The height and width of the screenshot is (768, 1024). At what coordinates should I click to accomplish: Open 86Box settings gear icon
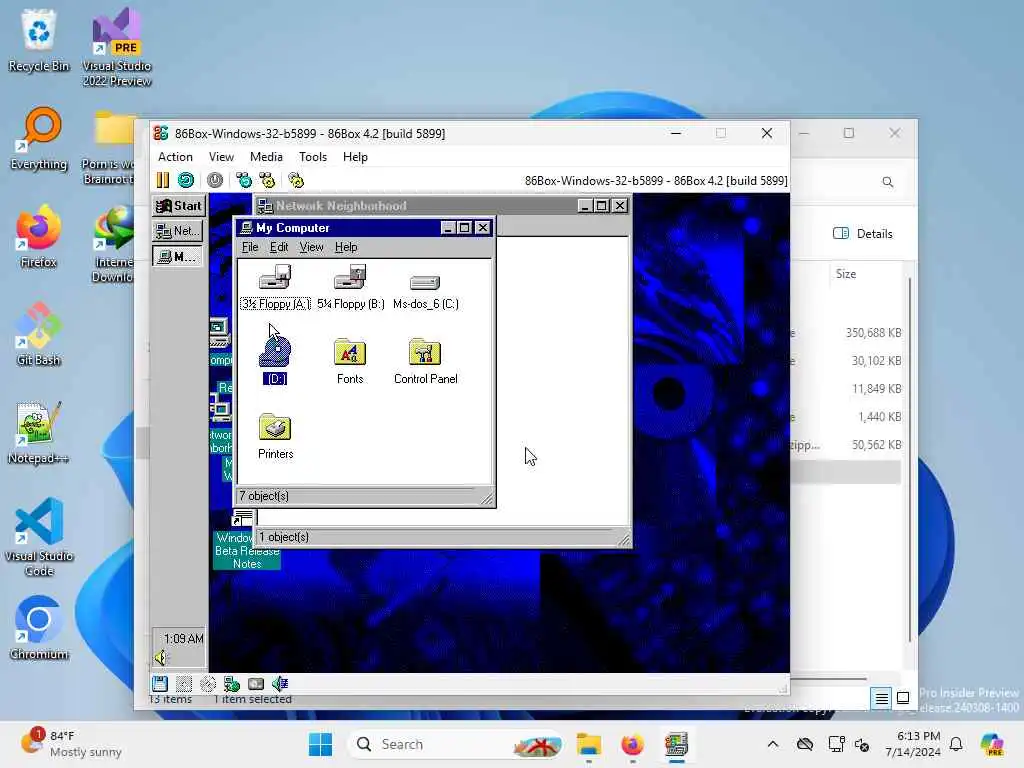(x=296, y=180)
